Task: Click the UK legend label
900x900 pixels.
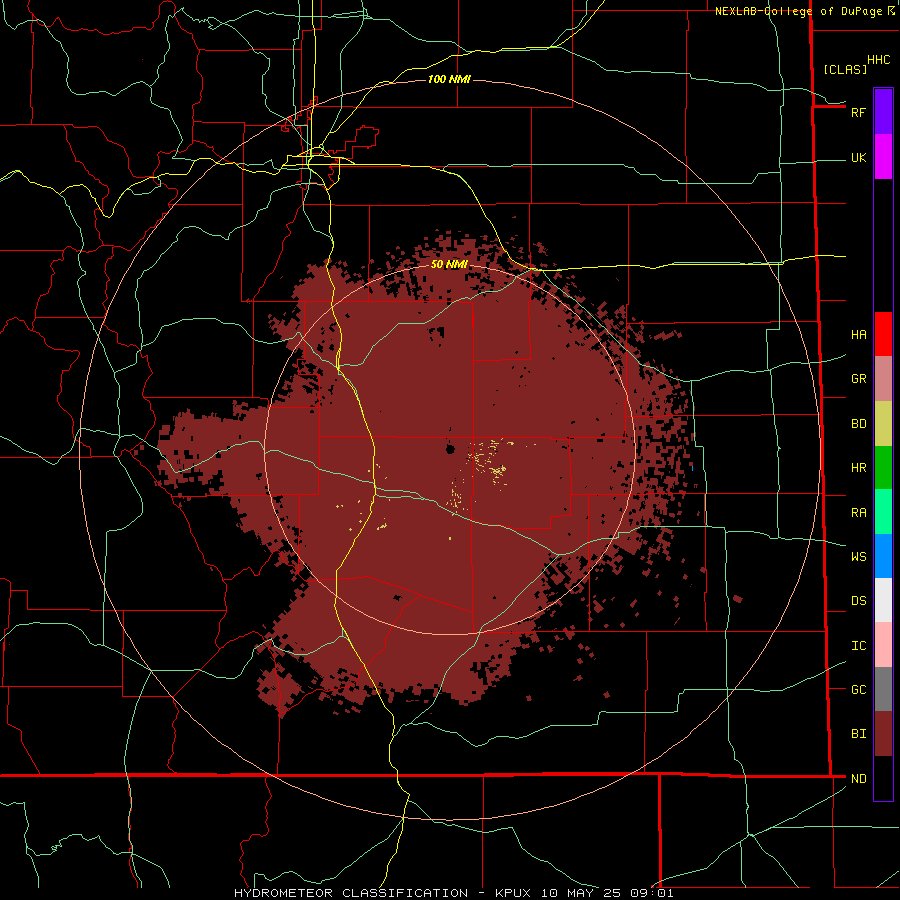Action: coord(858,157)
